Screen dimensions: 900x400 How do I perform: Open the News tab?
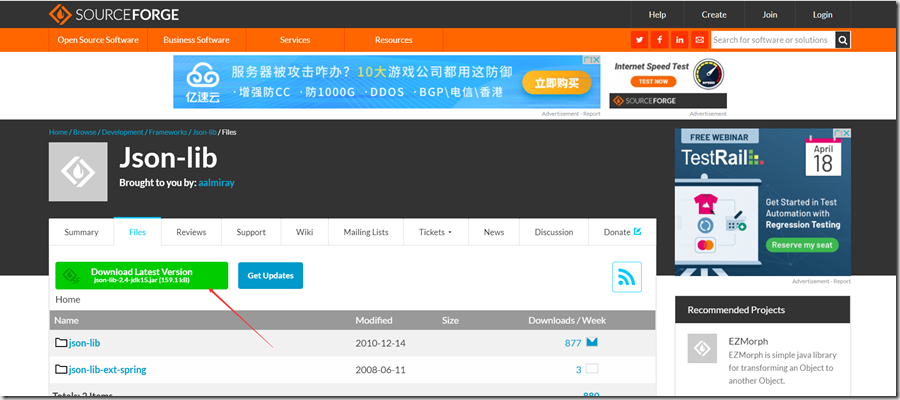point(494,232)
